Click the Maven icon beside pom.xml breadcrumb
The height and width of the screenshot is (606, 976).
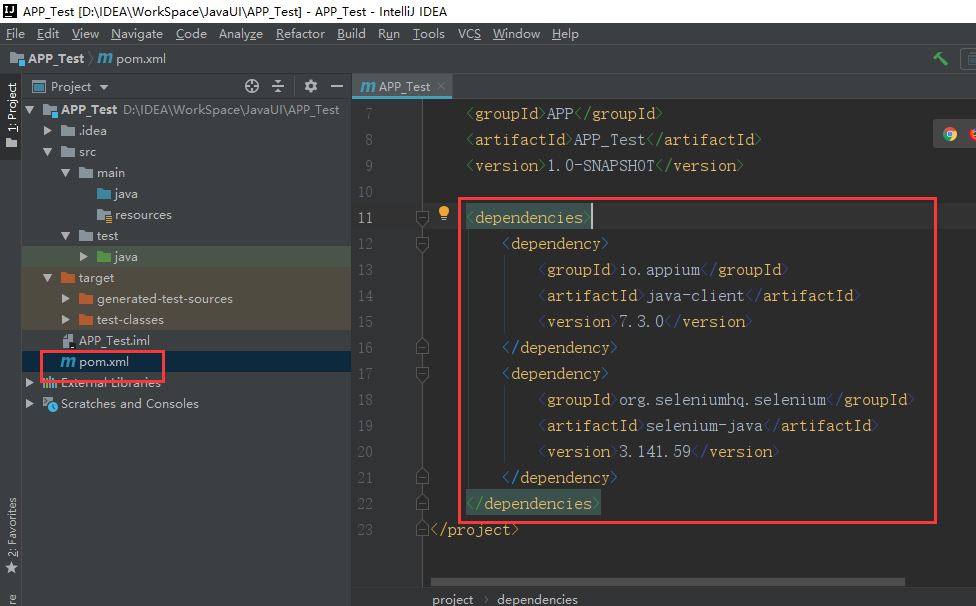[x=105, y=58]
